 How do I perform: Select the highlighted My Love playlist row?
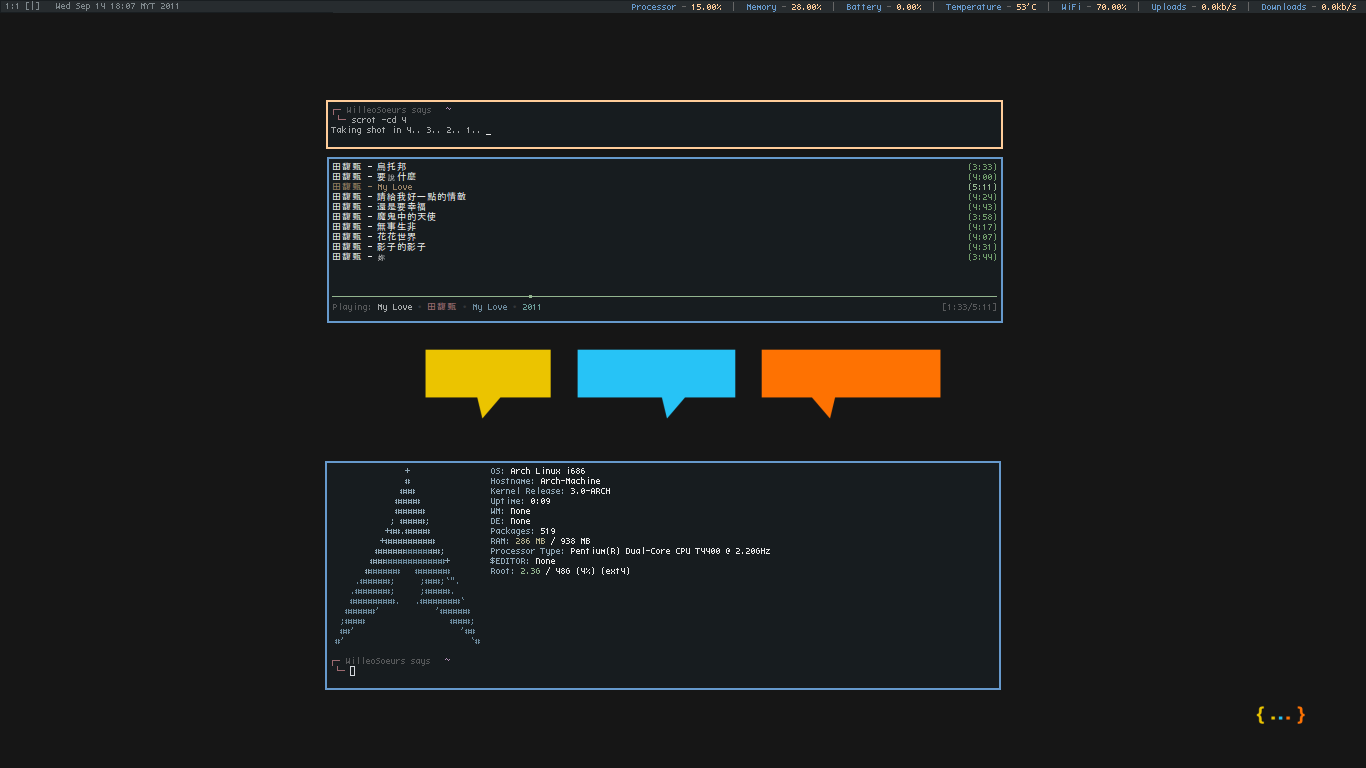[x=665, y=187]
